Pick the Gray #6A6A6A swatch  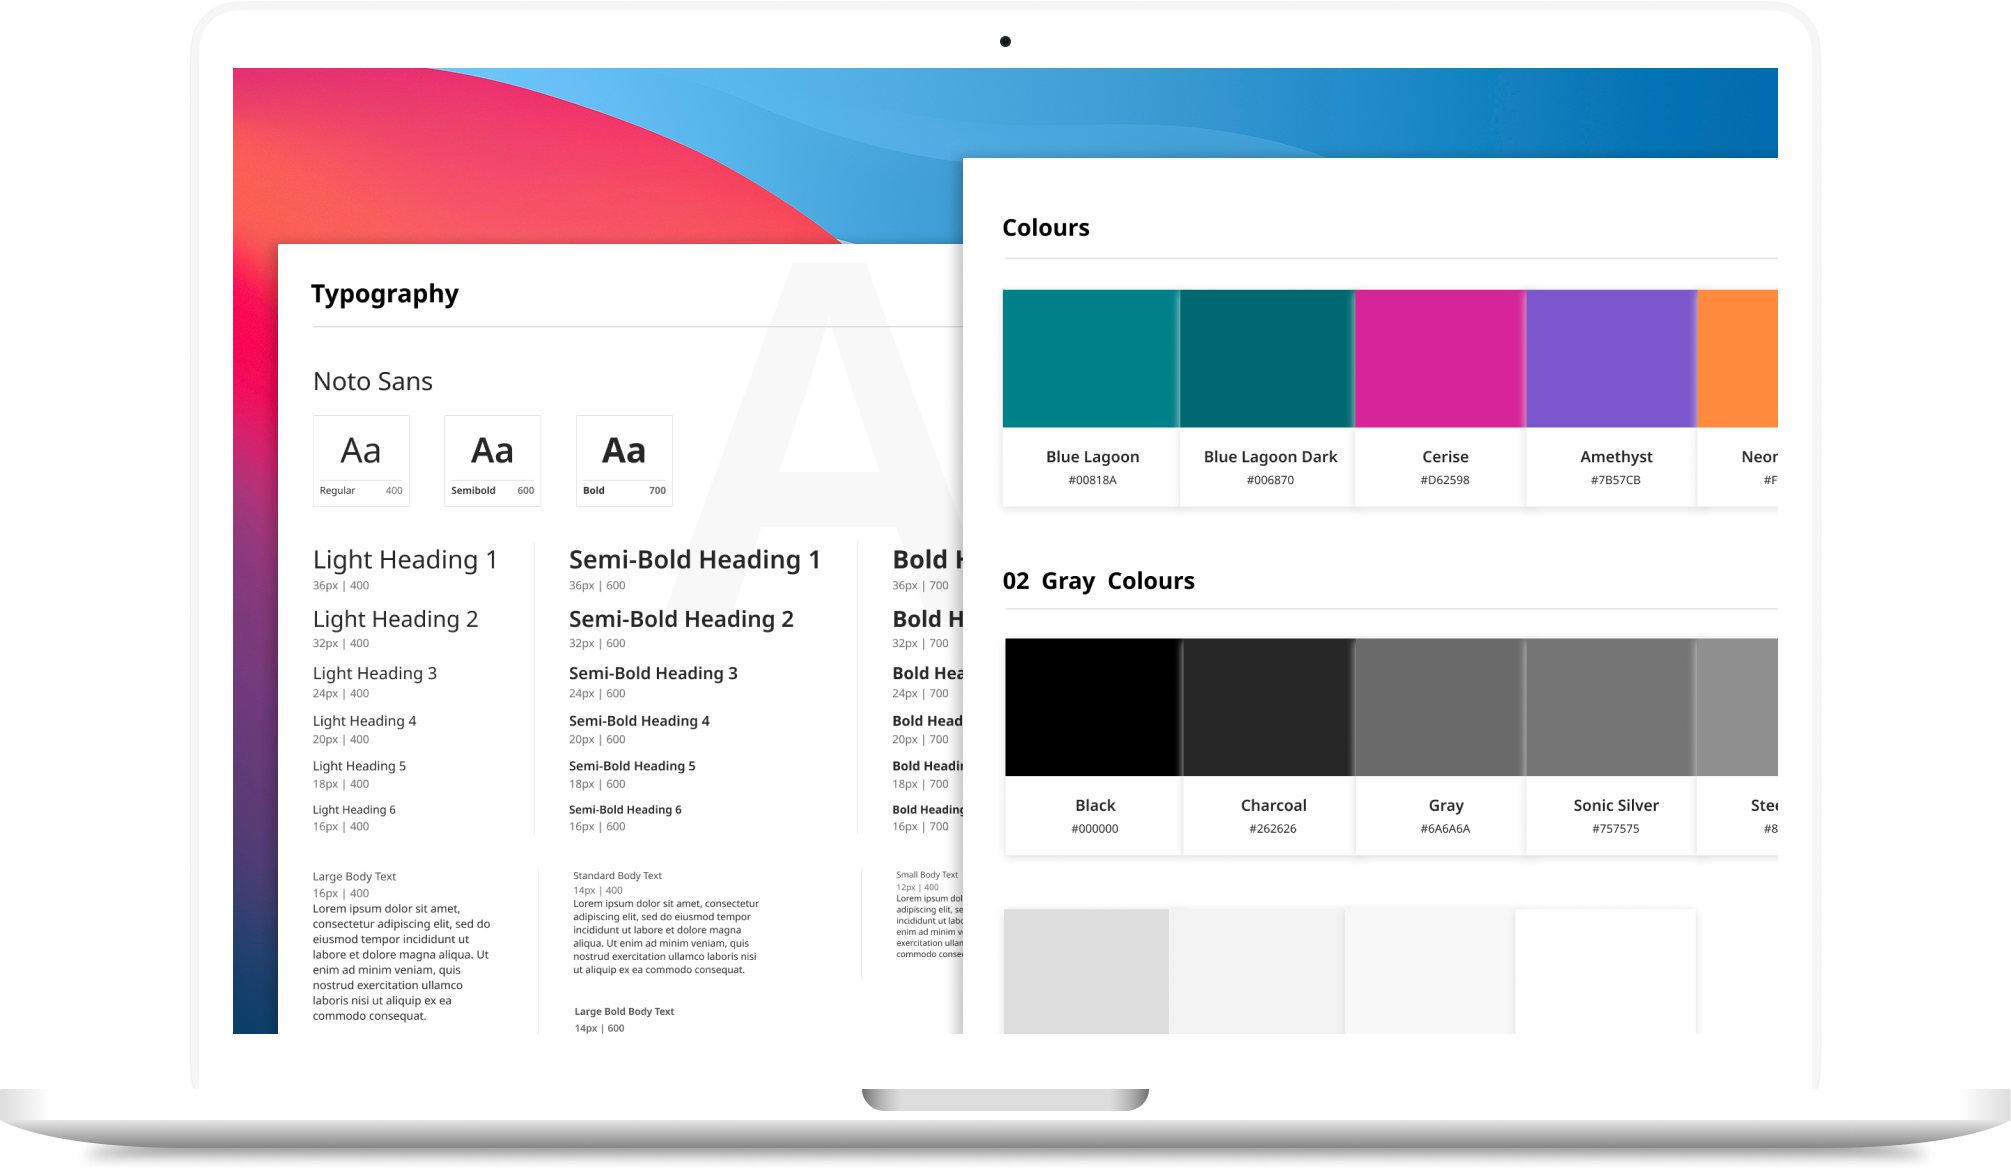1440,707
